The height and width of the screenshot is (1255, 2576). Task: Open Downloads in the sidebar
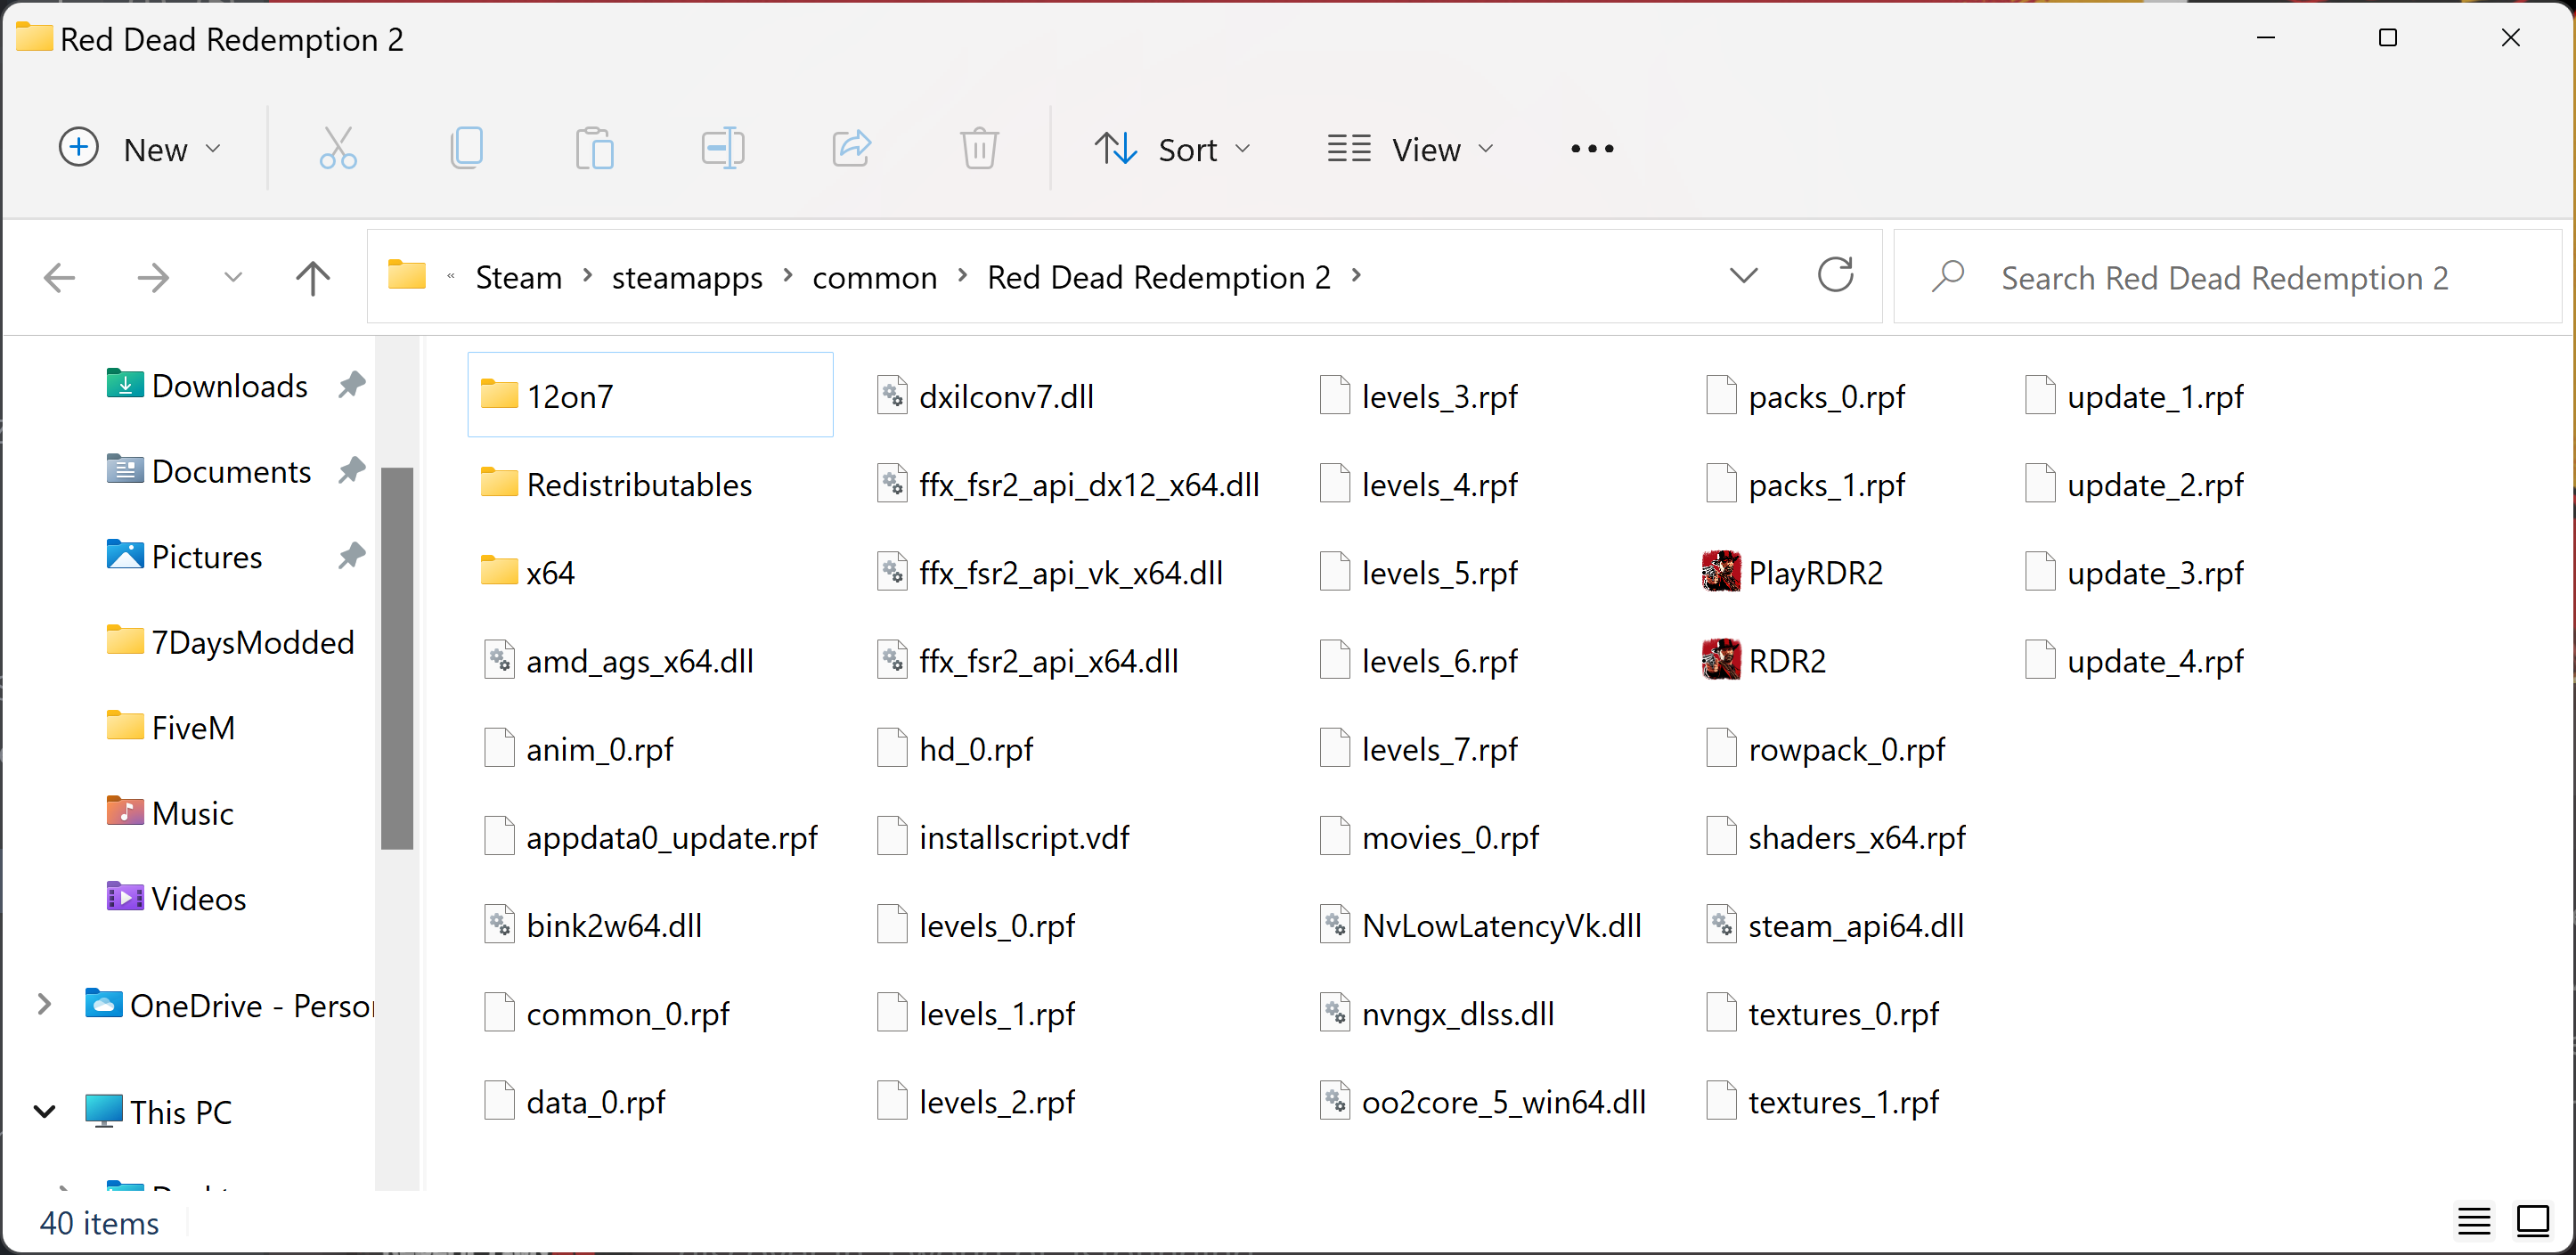[x=207, y=385]
